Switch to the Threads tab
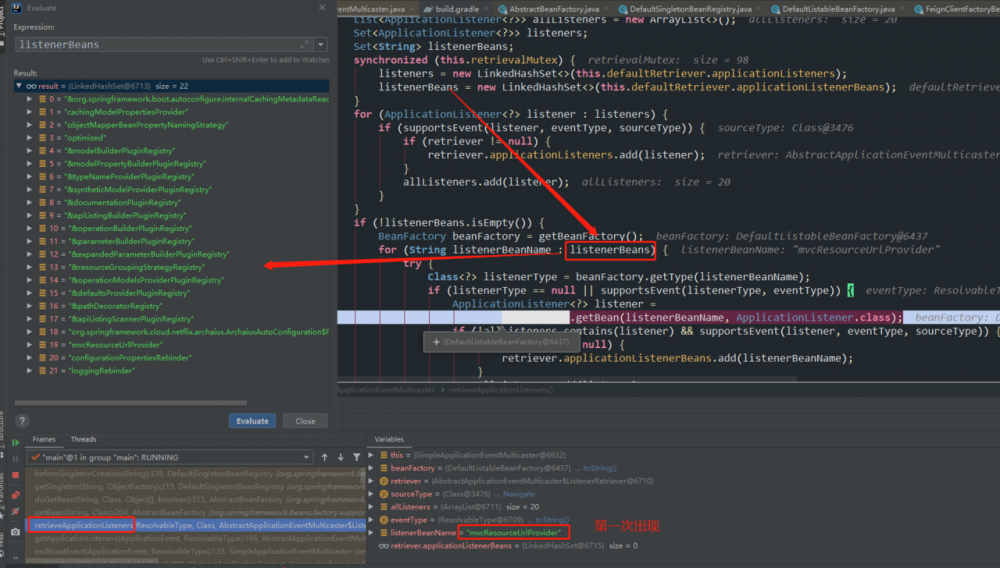The width and height of the screenshot is (1000, 568). click(x=83, y=440)
